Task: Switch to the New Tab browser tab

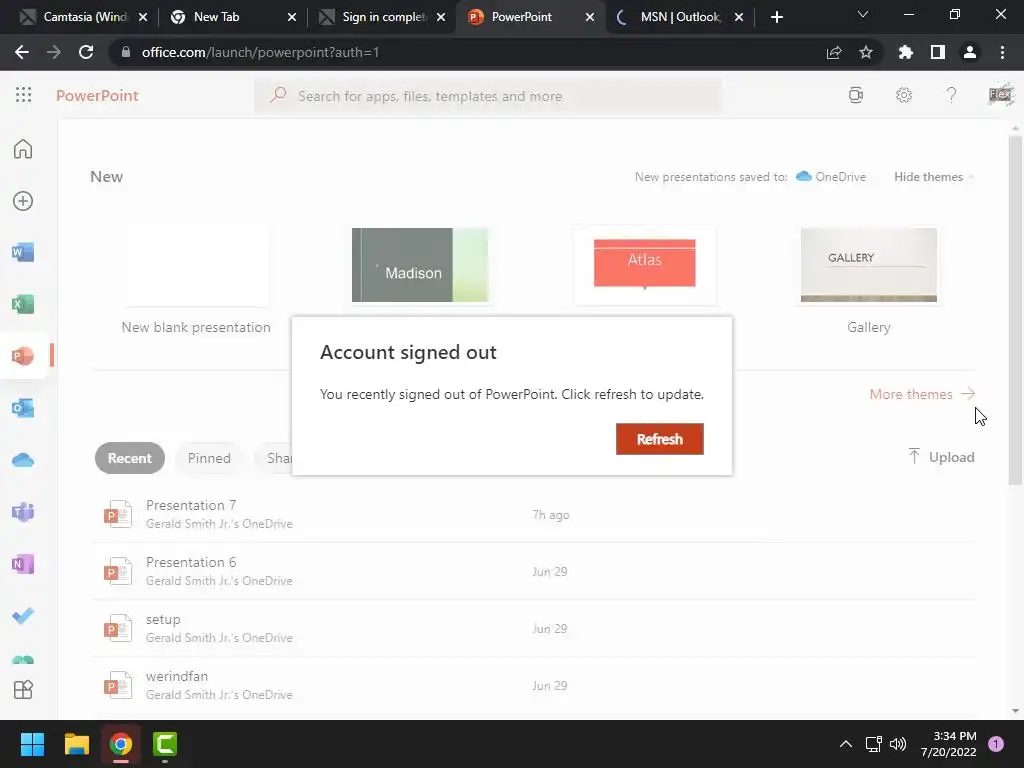Action: point(232,17)
